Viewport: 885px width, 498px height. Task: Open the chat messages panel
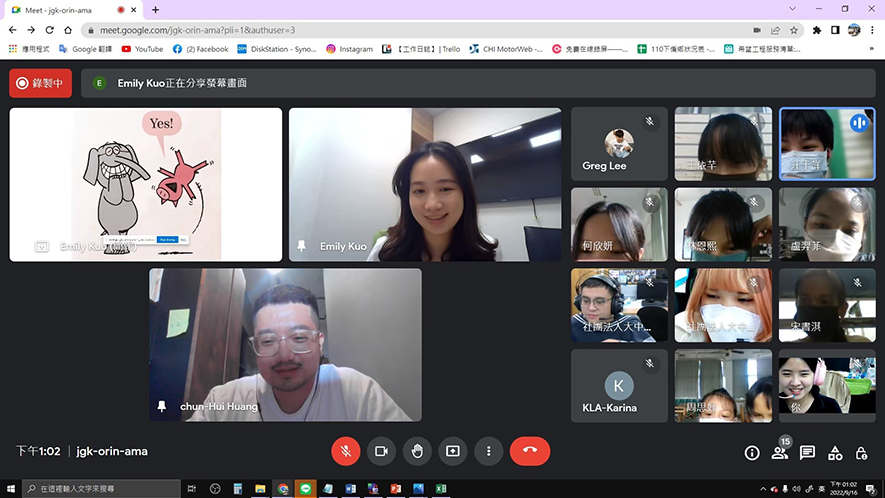807,453
